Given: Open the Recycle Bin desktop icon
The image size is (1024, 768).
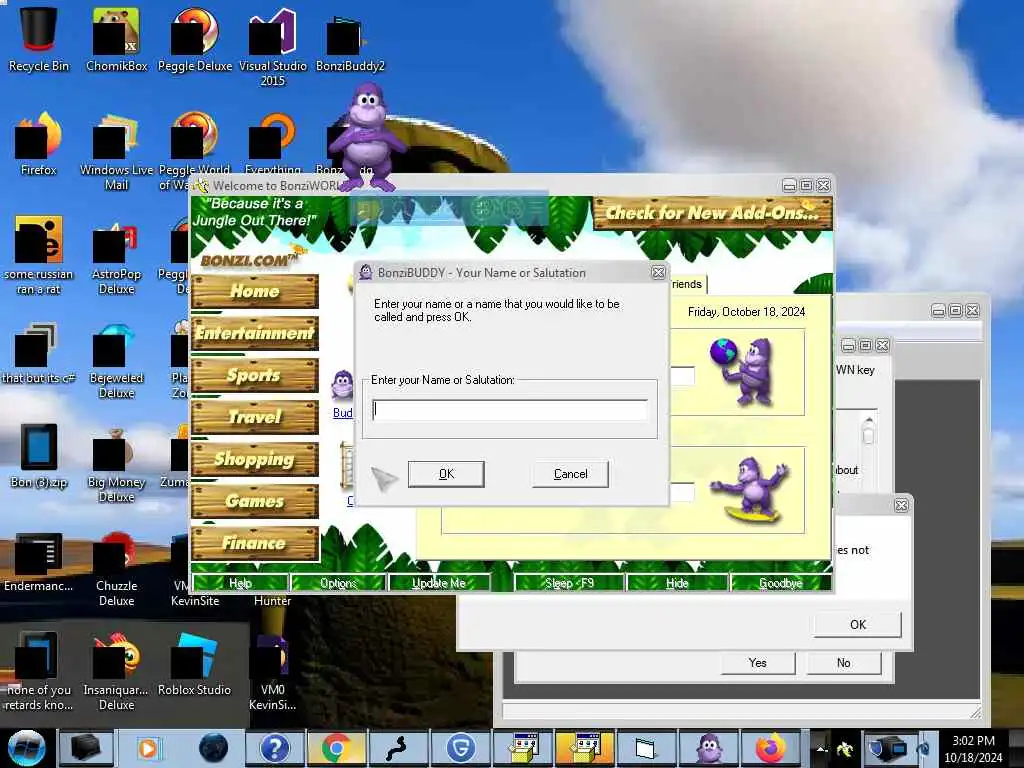Looking at the screenshot, I should tap(39, 37).
